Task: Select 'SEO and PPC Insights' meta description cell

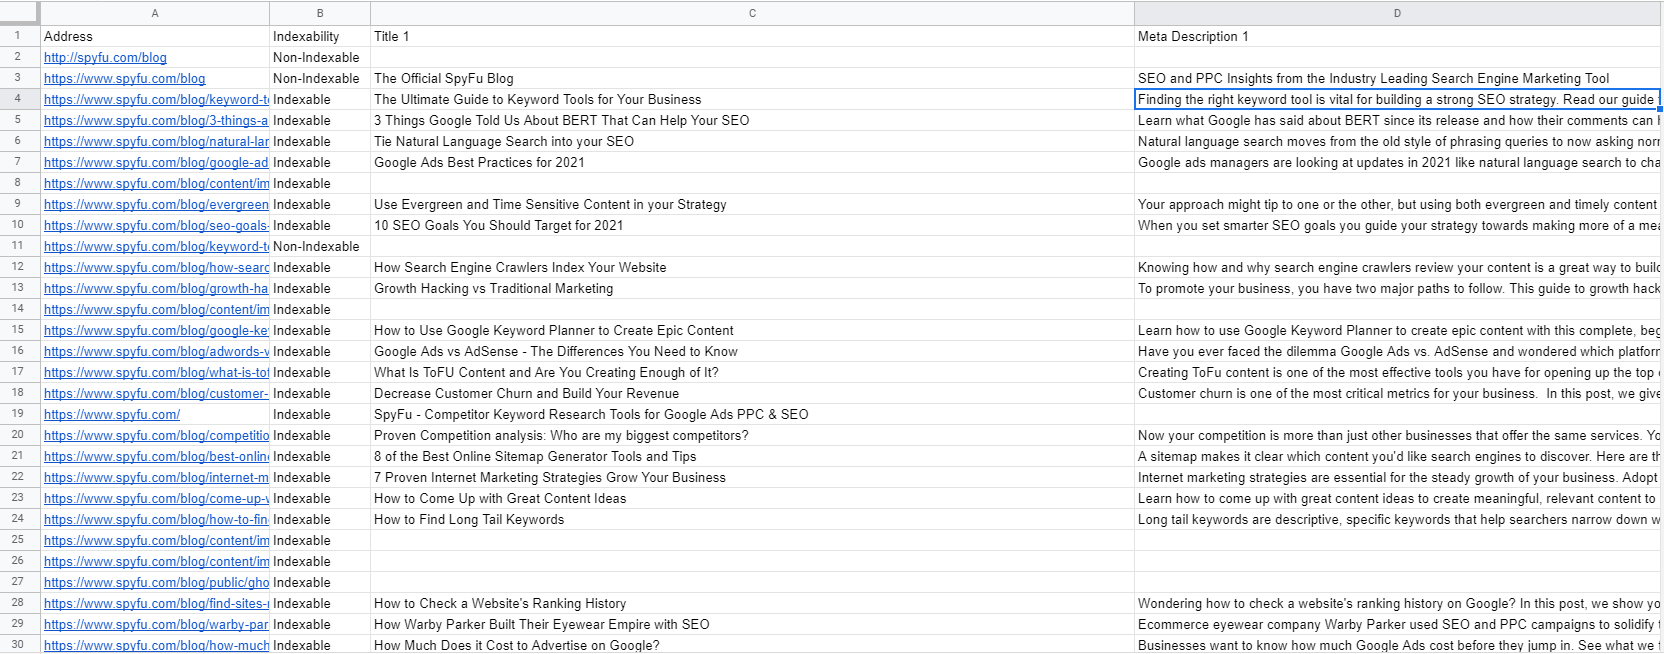Action: tap(1398, 78)
